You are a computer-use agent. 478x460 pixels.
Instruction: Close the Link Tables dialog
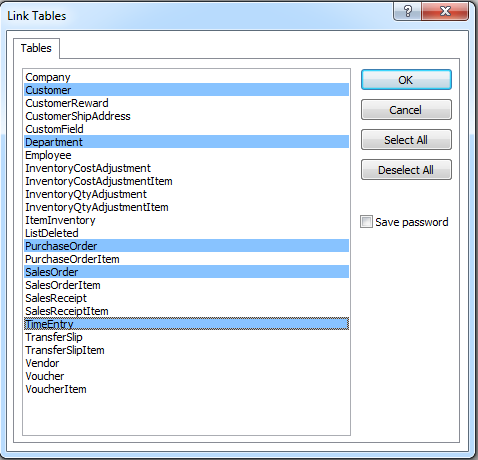click(x=445, y=11)
